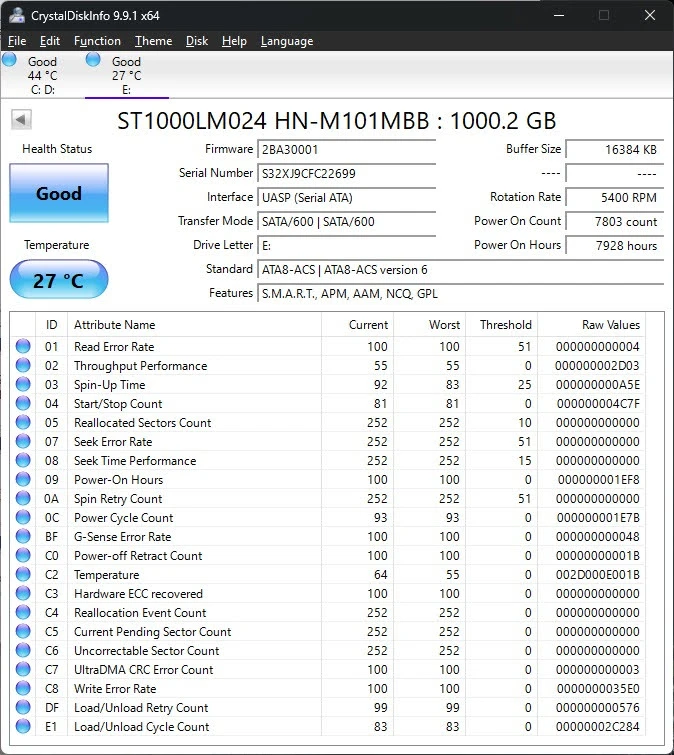This screenshot has height=755, width=674.
Task: Open the Theme menu
Action: point(154,41)
